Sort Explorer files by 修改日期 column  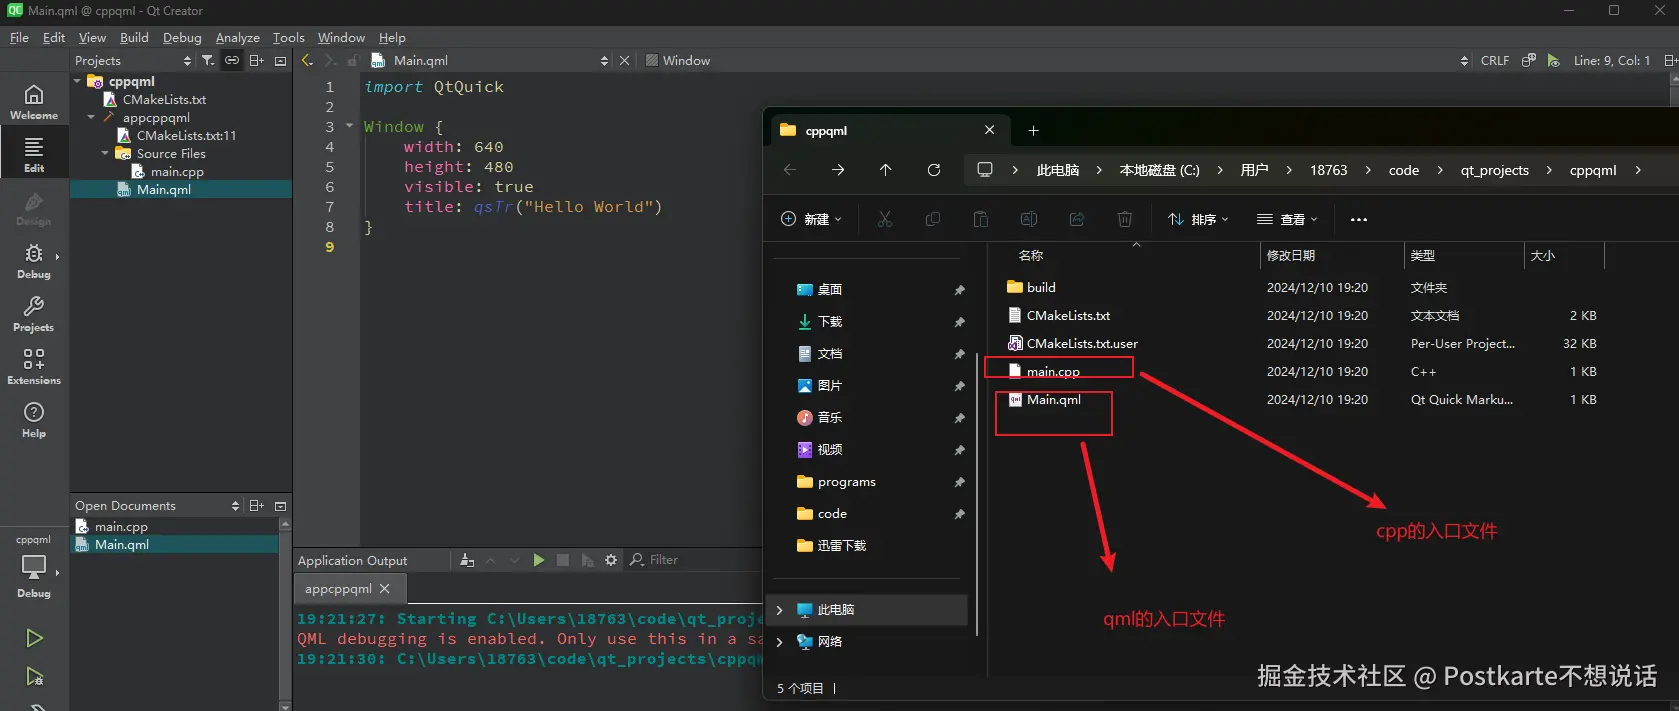point(1291,255)
